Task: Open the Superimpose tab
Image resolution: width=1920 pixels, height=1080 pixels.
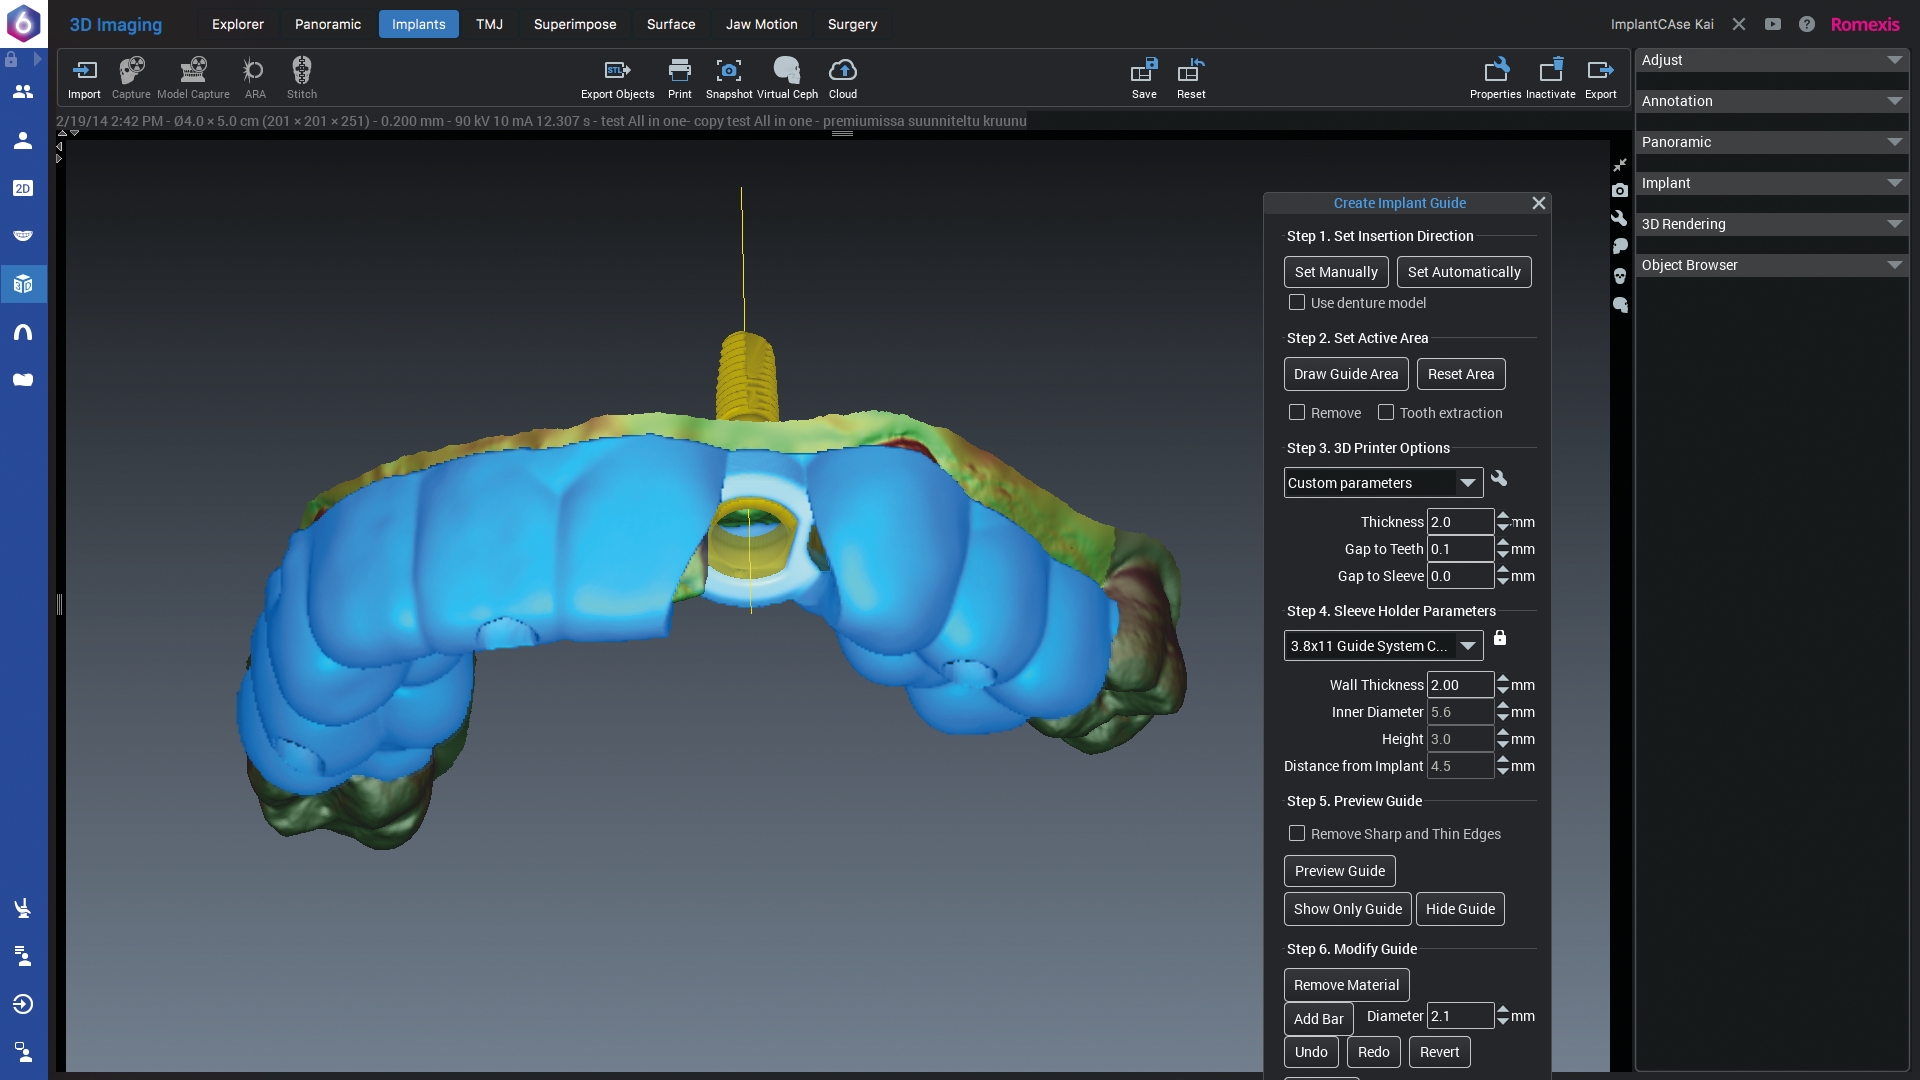Action: [x=574, y=24]
